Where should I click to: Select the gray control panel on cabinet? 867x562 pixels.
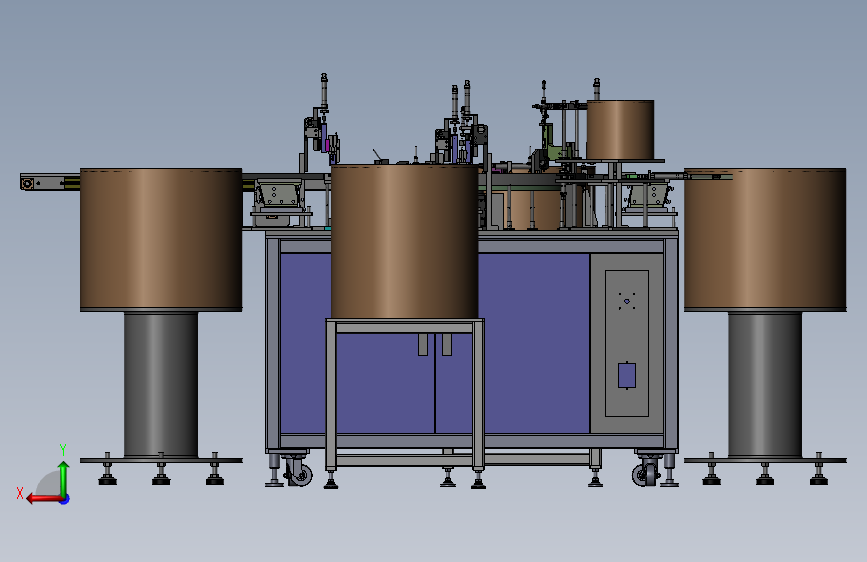(x=627, y=343)
